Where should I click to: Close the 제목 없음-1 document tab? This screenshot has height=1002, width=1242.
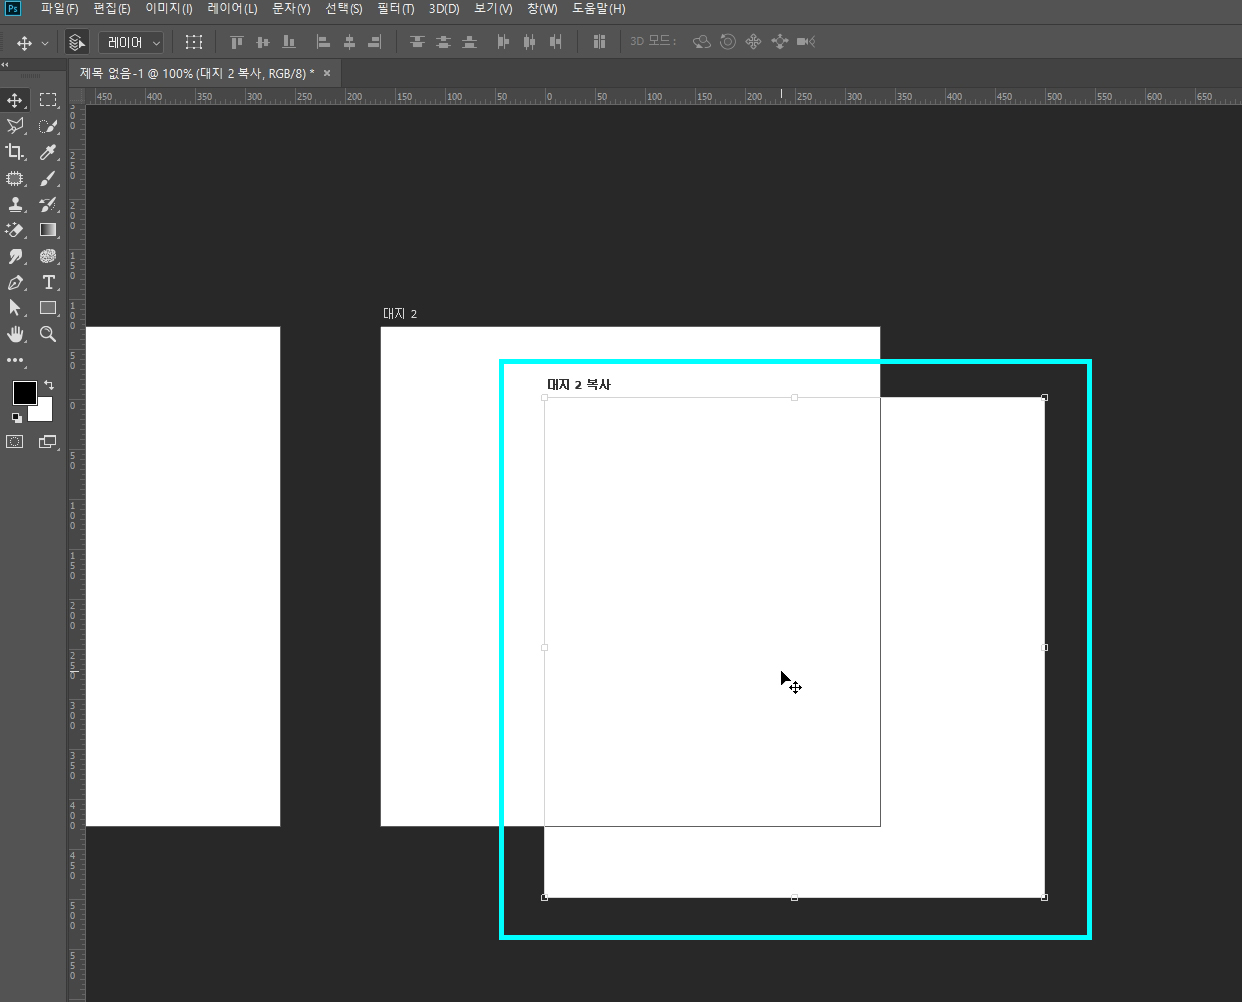pos(327,73)
